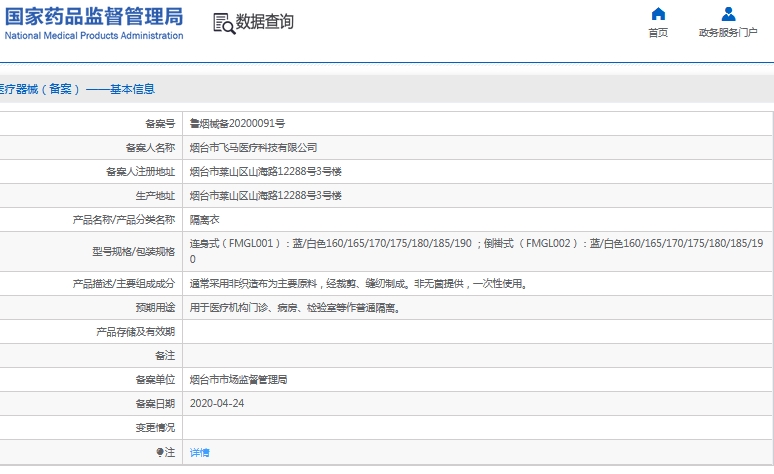Click the 产品名称/产品分类名称 label
This screenshot has width=774, height=474.
(123, 220)
